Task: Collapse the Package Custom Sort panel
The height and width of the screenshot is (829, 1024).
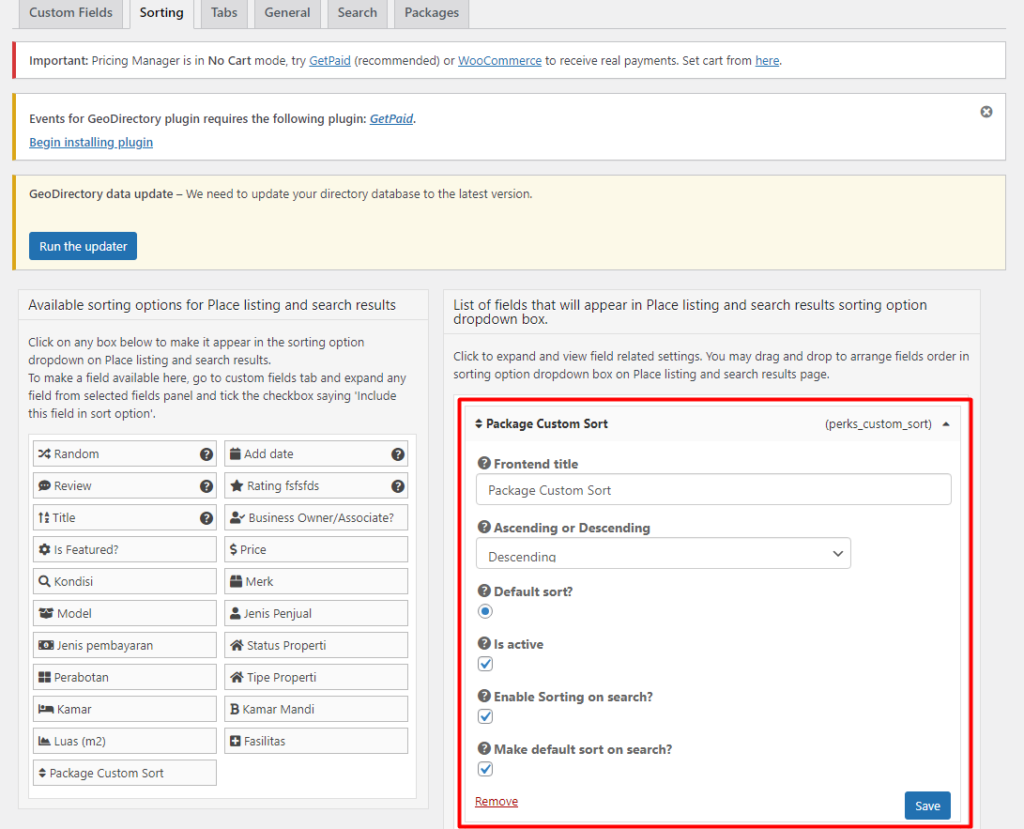Action: tap(946, 424)
